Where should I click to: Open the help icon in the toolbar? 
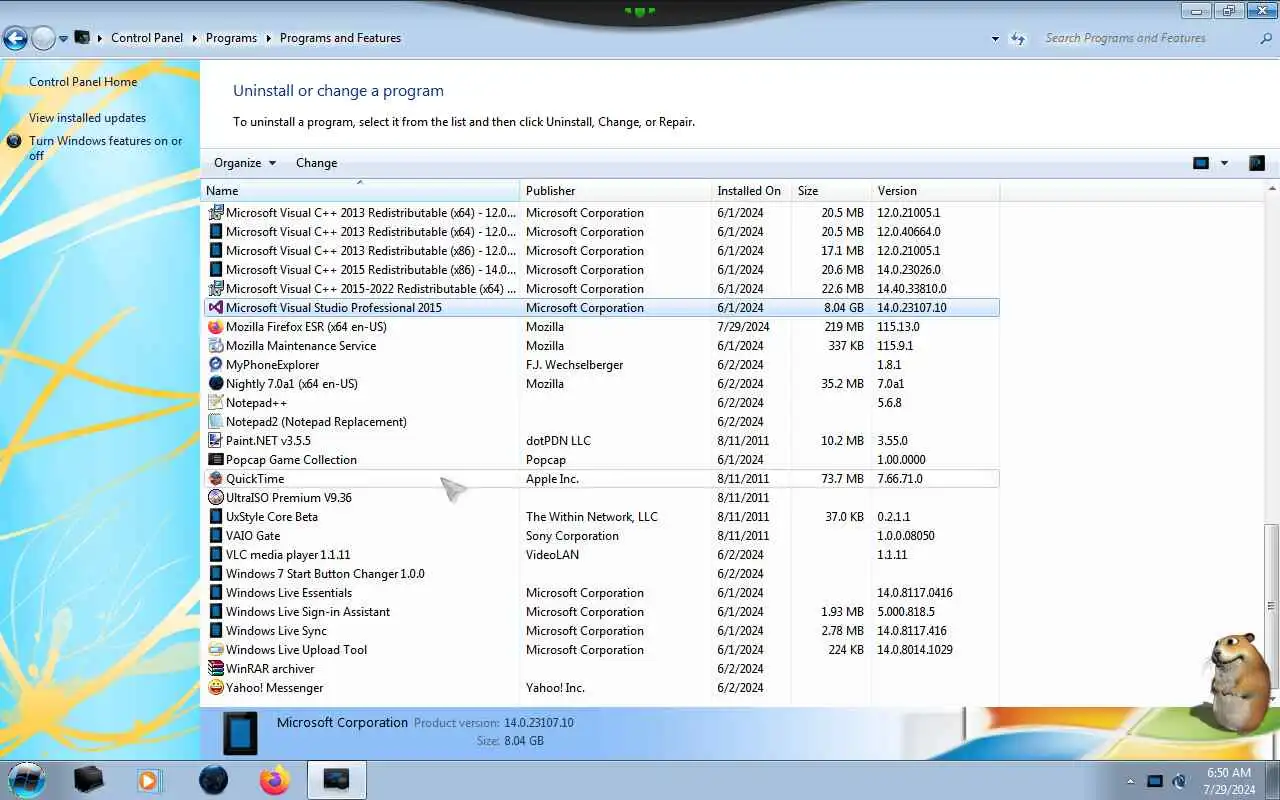point(1257,163)
